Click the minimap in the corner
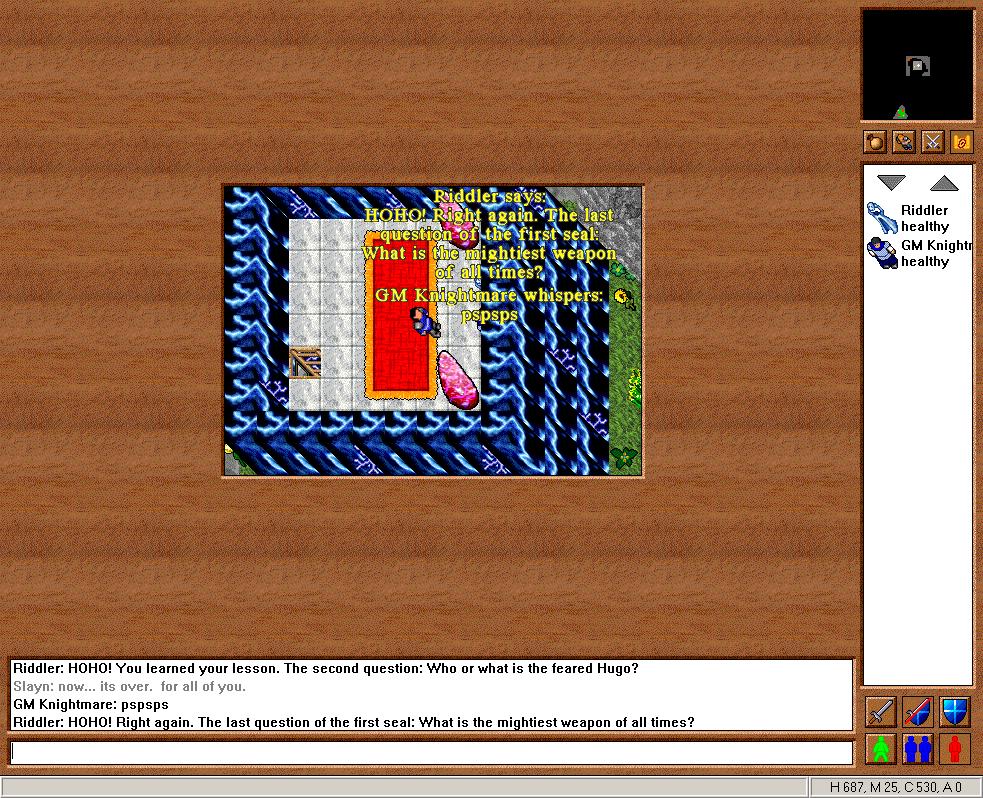 click(917, 66)
